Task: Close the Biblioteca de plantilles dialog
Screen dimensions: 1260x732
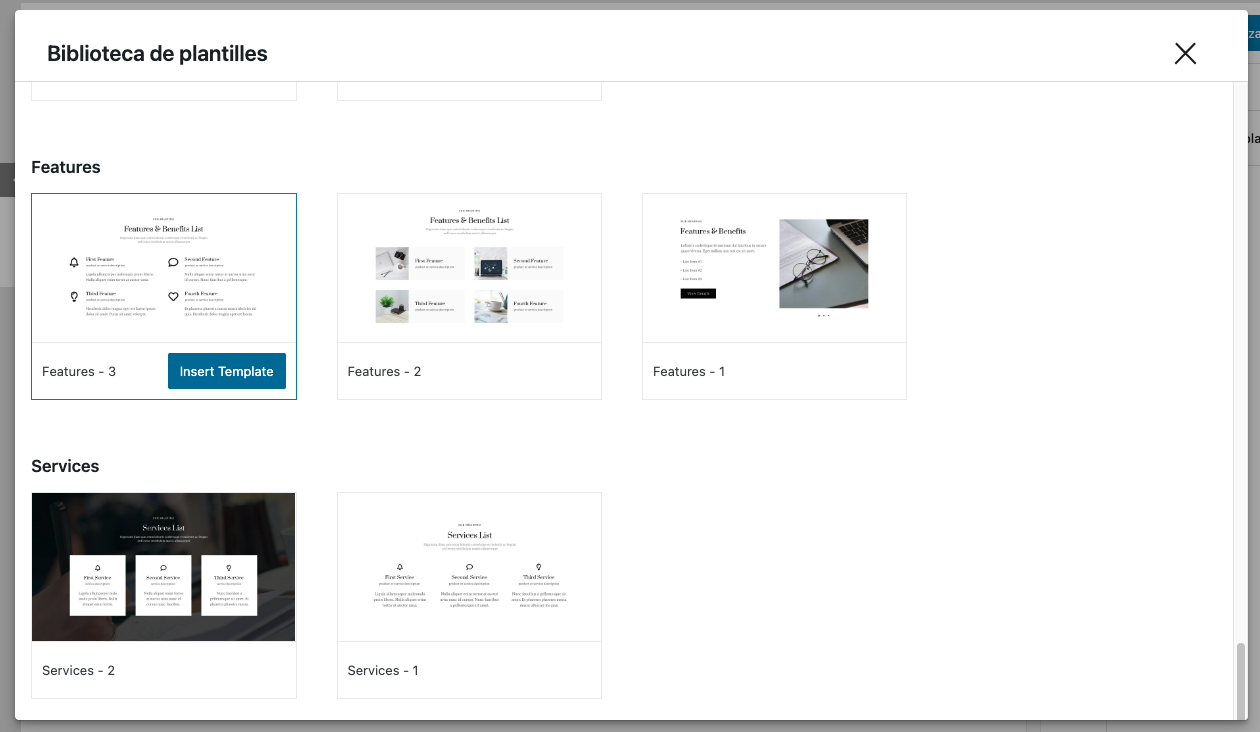Action: (1185, 54)
